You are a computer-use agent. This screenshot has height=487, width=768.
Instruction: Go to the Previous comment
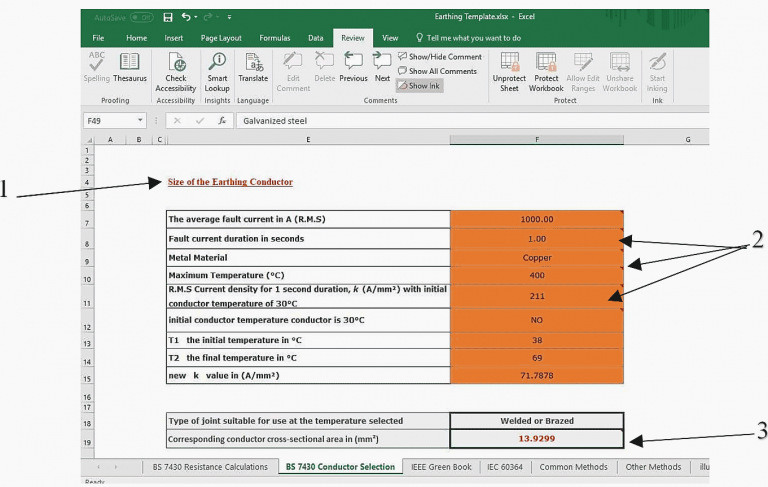(x=353, y=67)
